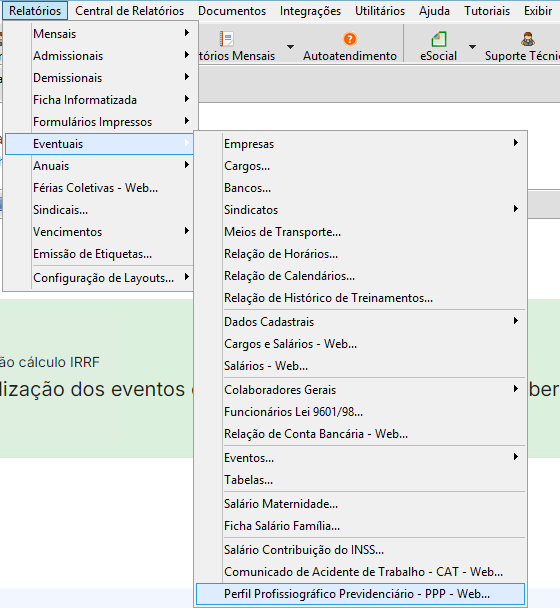Choose Férias Coletivas - Web...
560x608 pixels.
[x=99, y=188]
